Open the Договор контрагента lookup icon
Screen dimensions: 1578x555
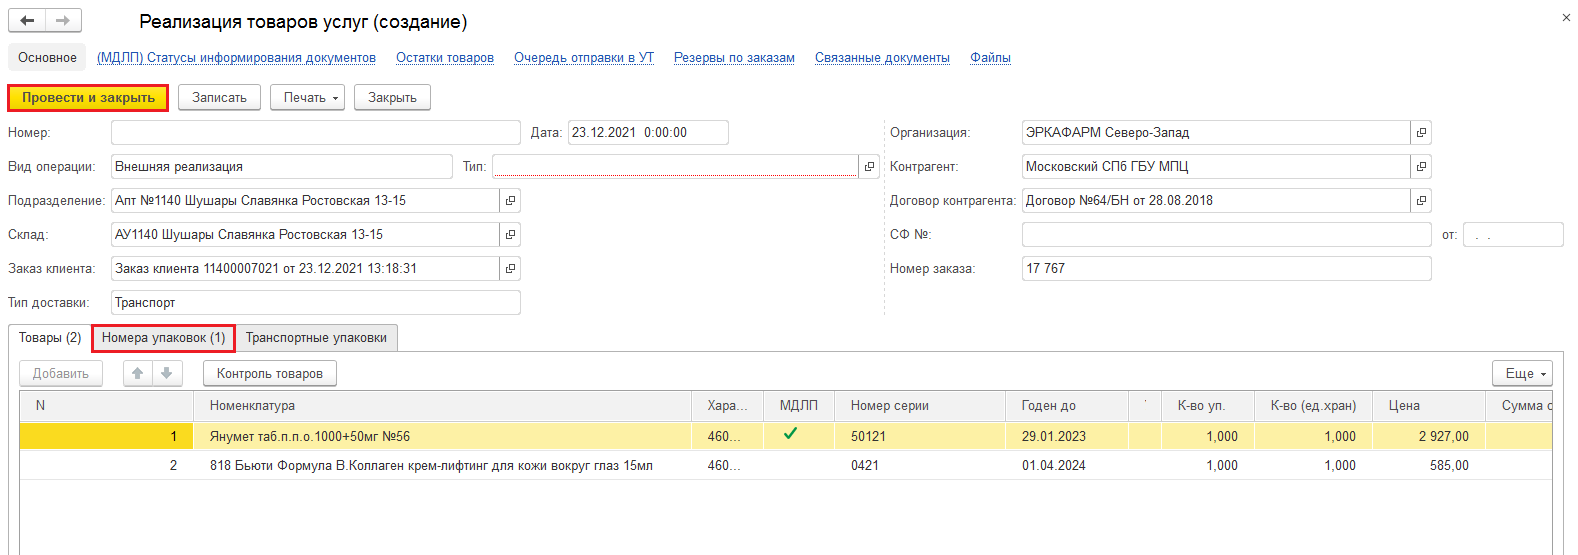(1421, 200)
